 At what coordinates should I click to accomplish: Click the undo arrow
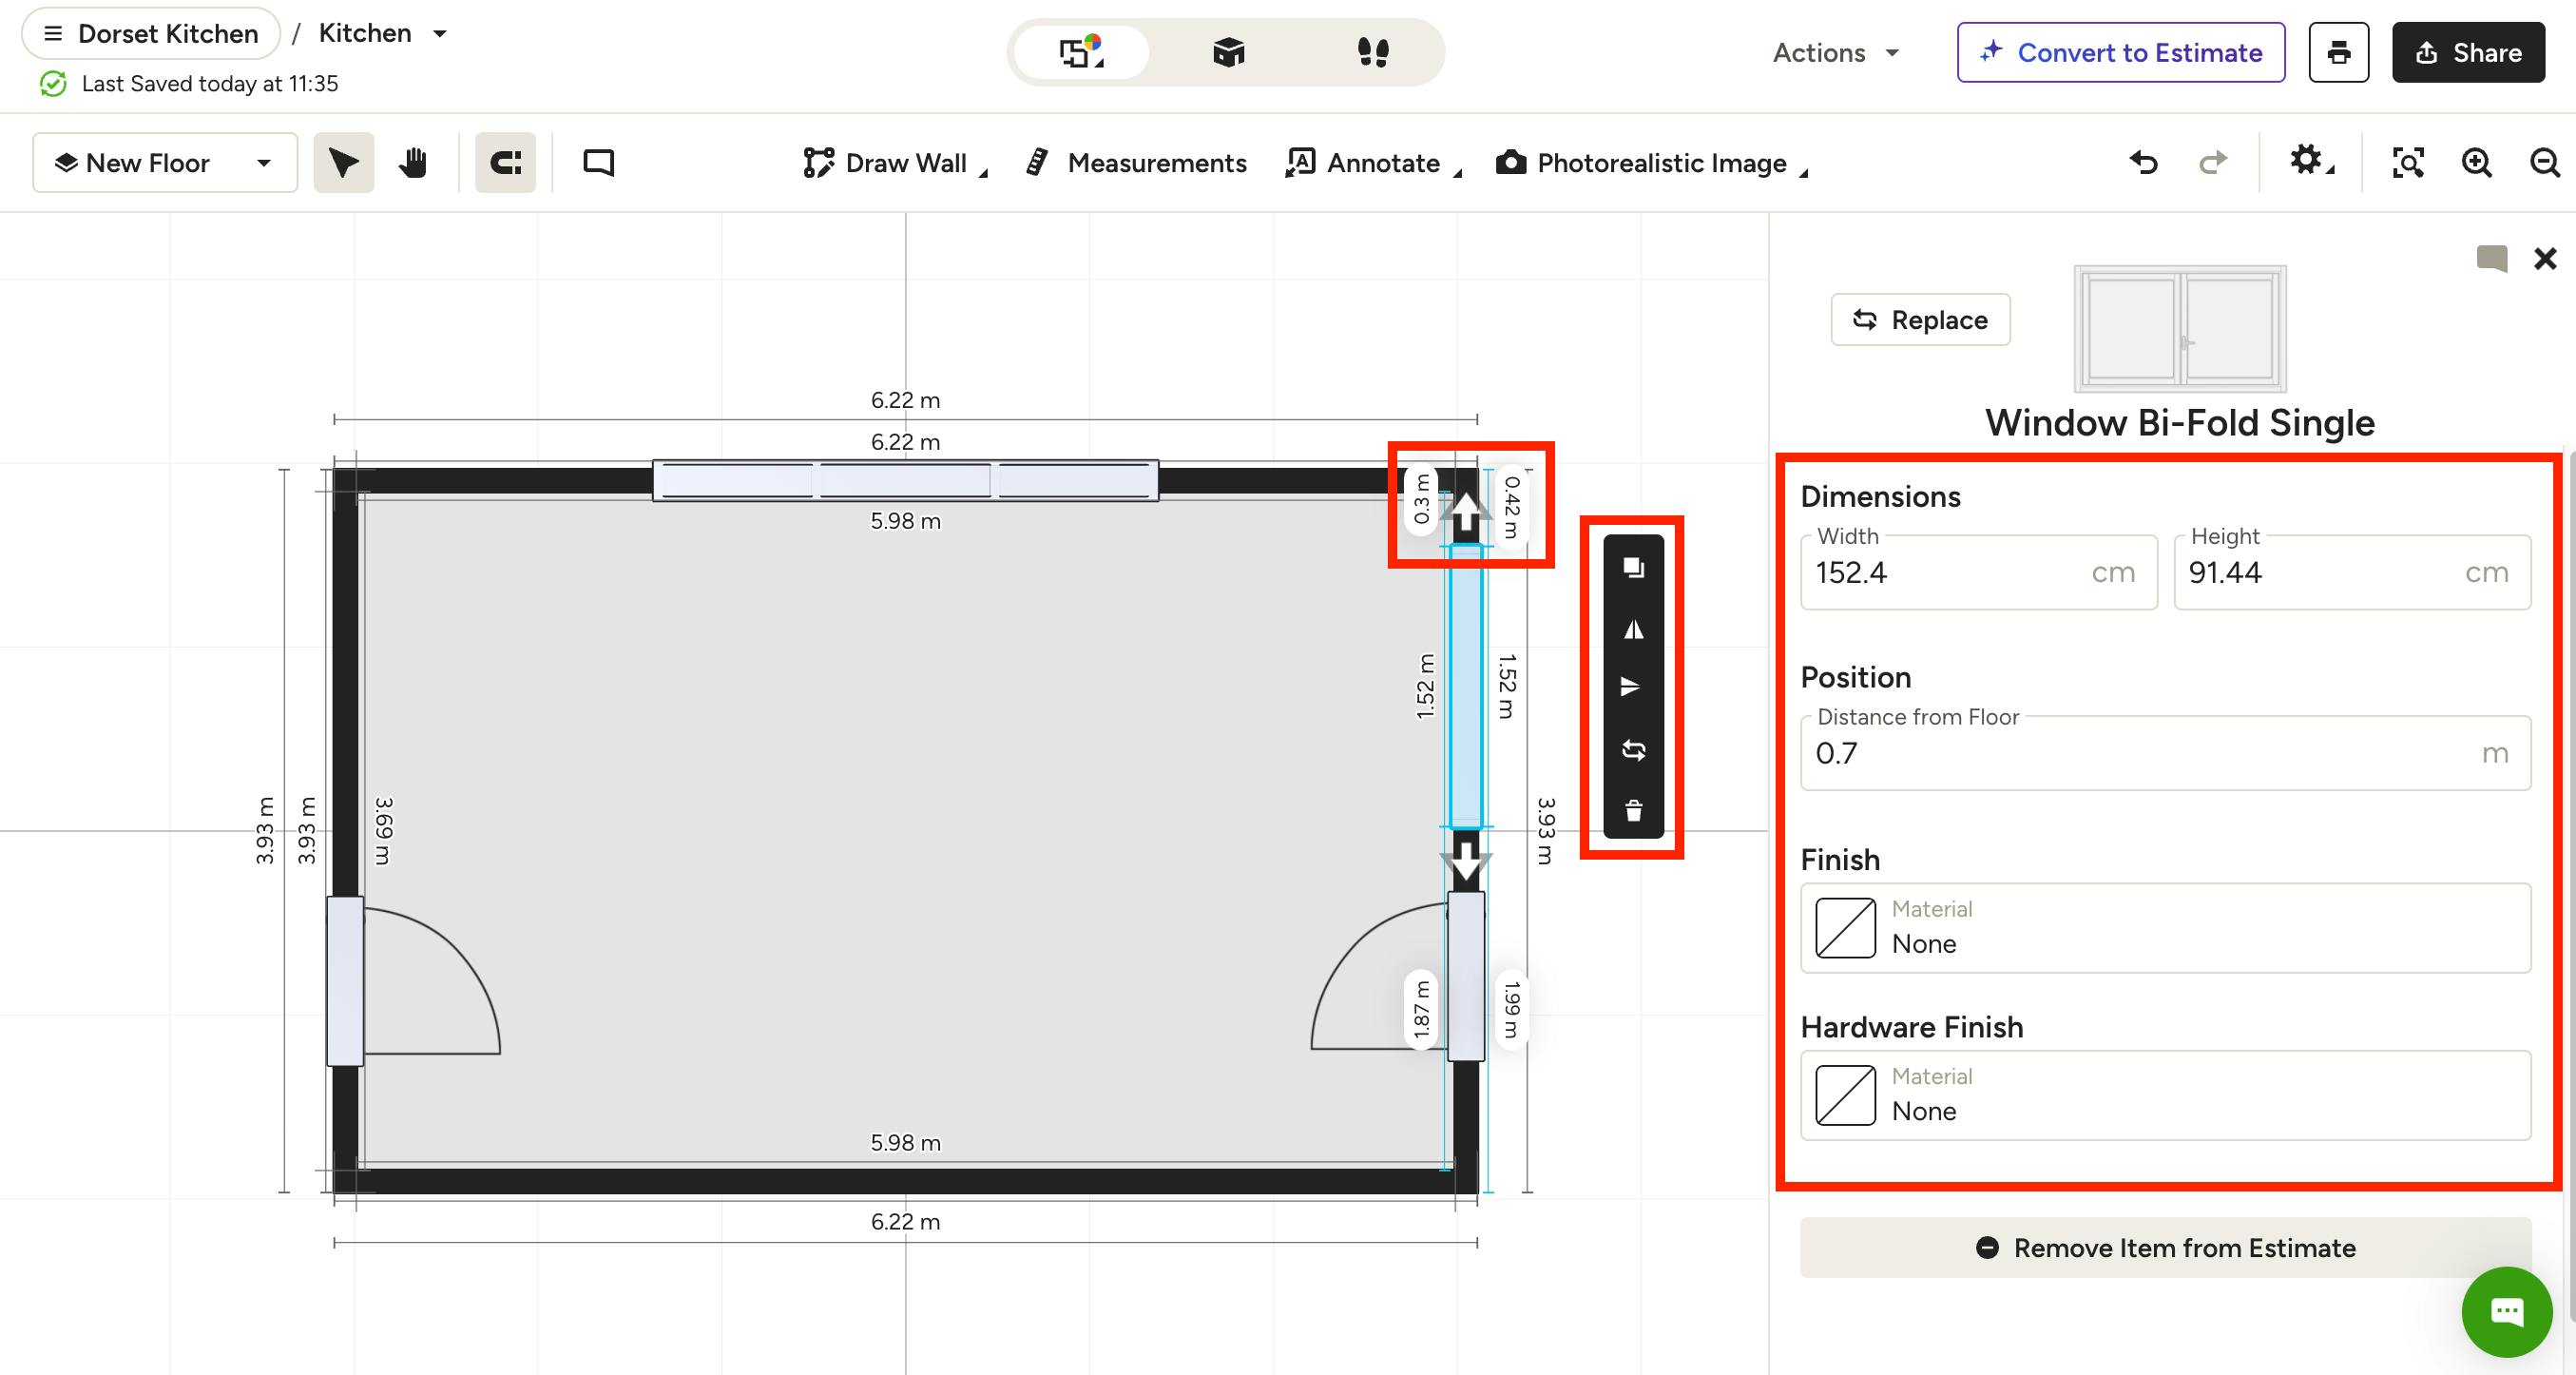click(x=2143, y=162)
